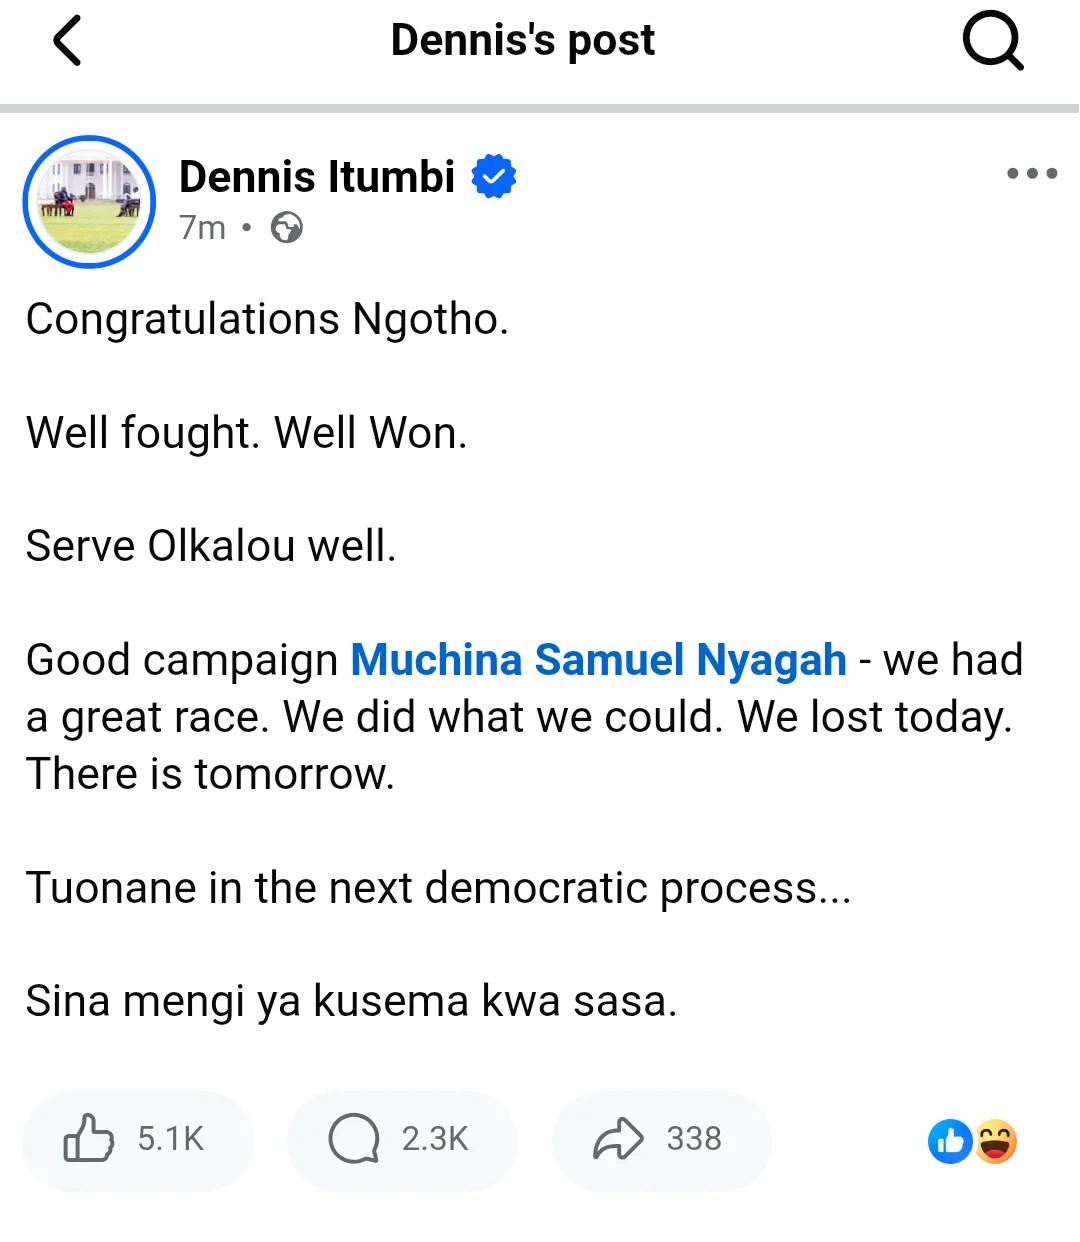Click the Congratulations Ngotho post text
Image resolution: width=1080 pixels, height=1242 pixels.
click(x=267, y=320)
